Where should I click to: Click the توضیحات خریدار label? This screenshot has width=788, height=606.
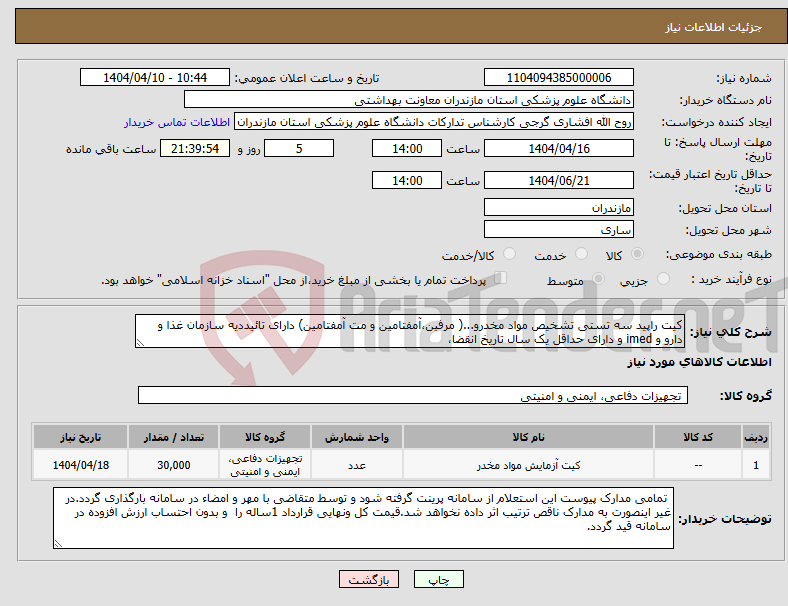[x=725, y=519]
